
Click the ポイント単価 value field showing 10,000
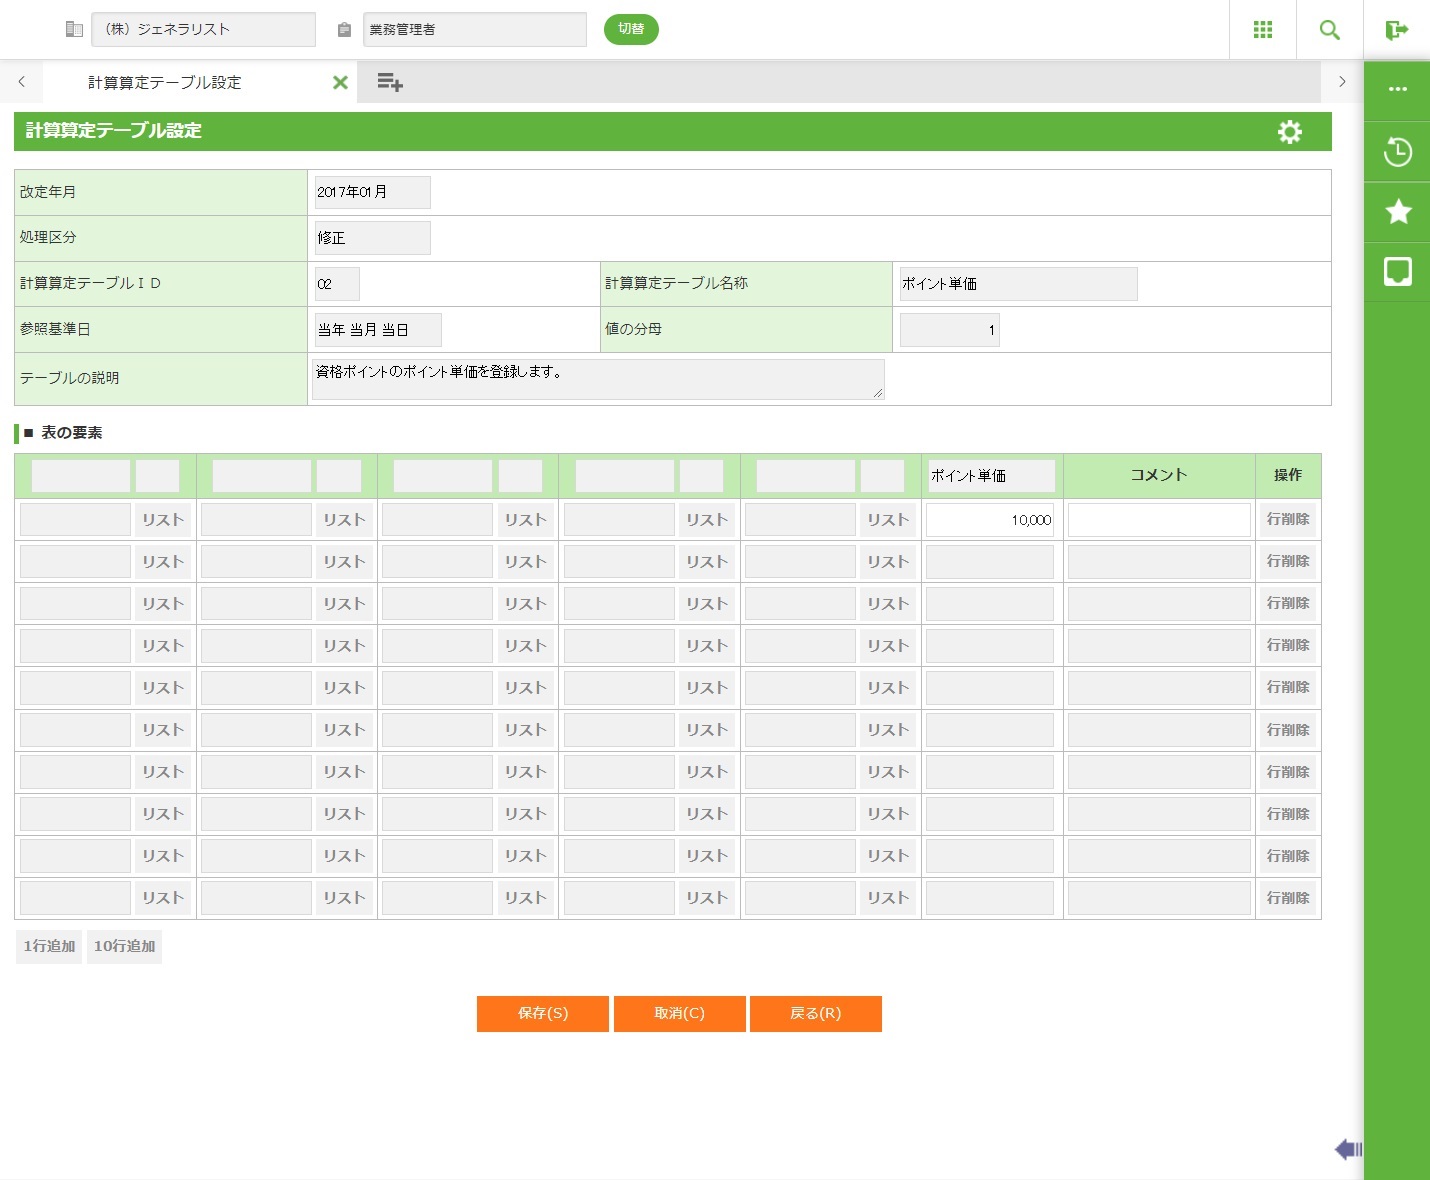[x=989, y=520]
